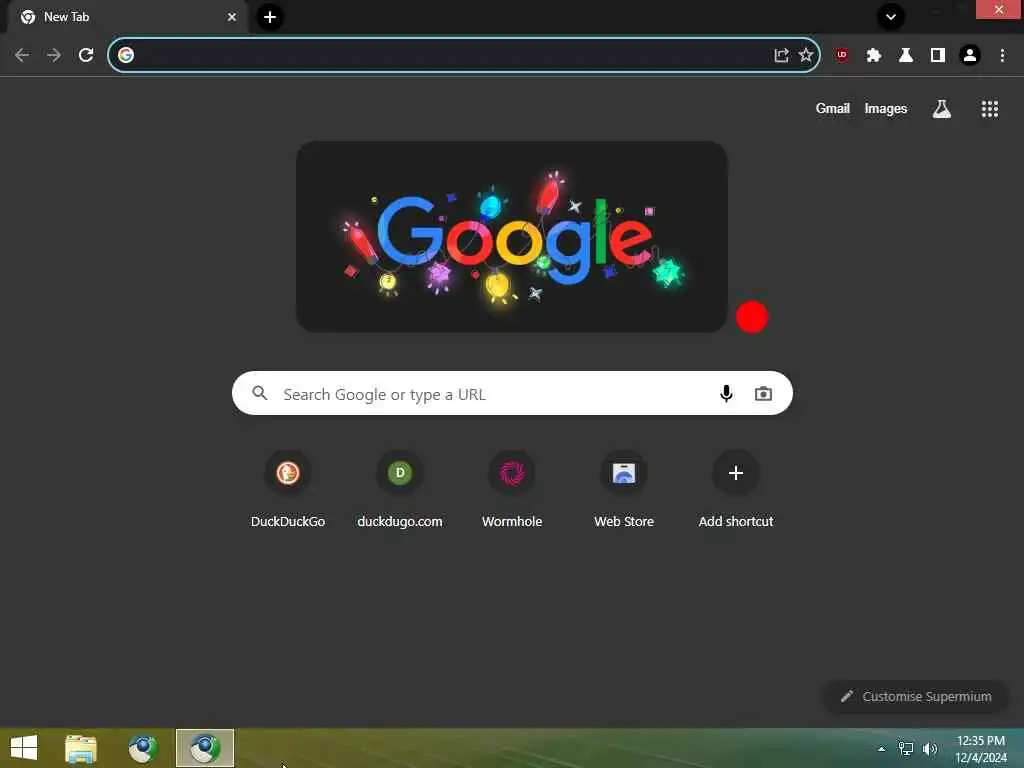The height and width of the screenshot is (768, 1024).
Task: Select active Supermium window in taskbar
Action: 205,748
